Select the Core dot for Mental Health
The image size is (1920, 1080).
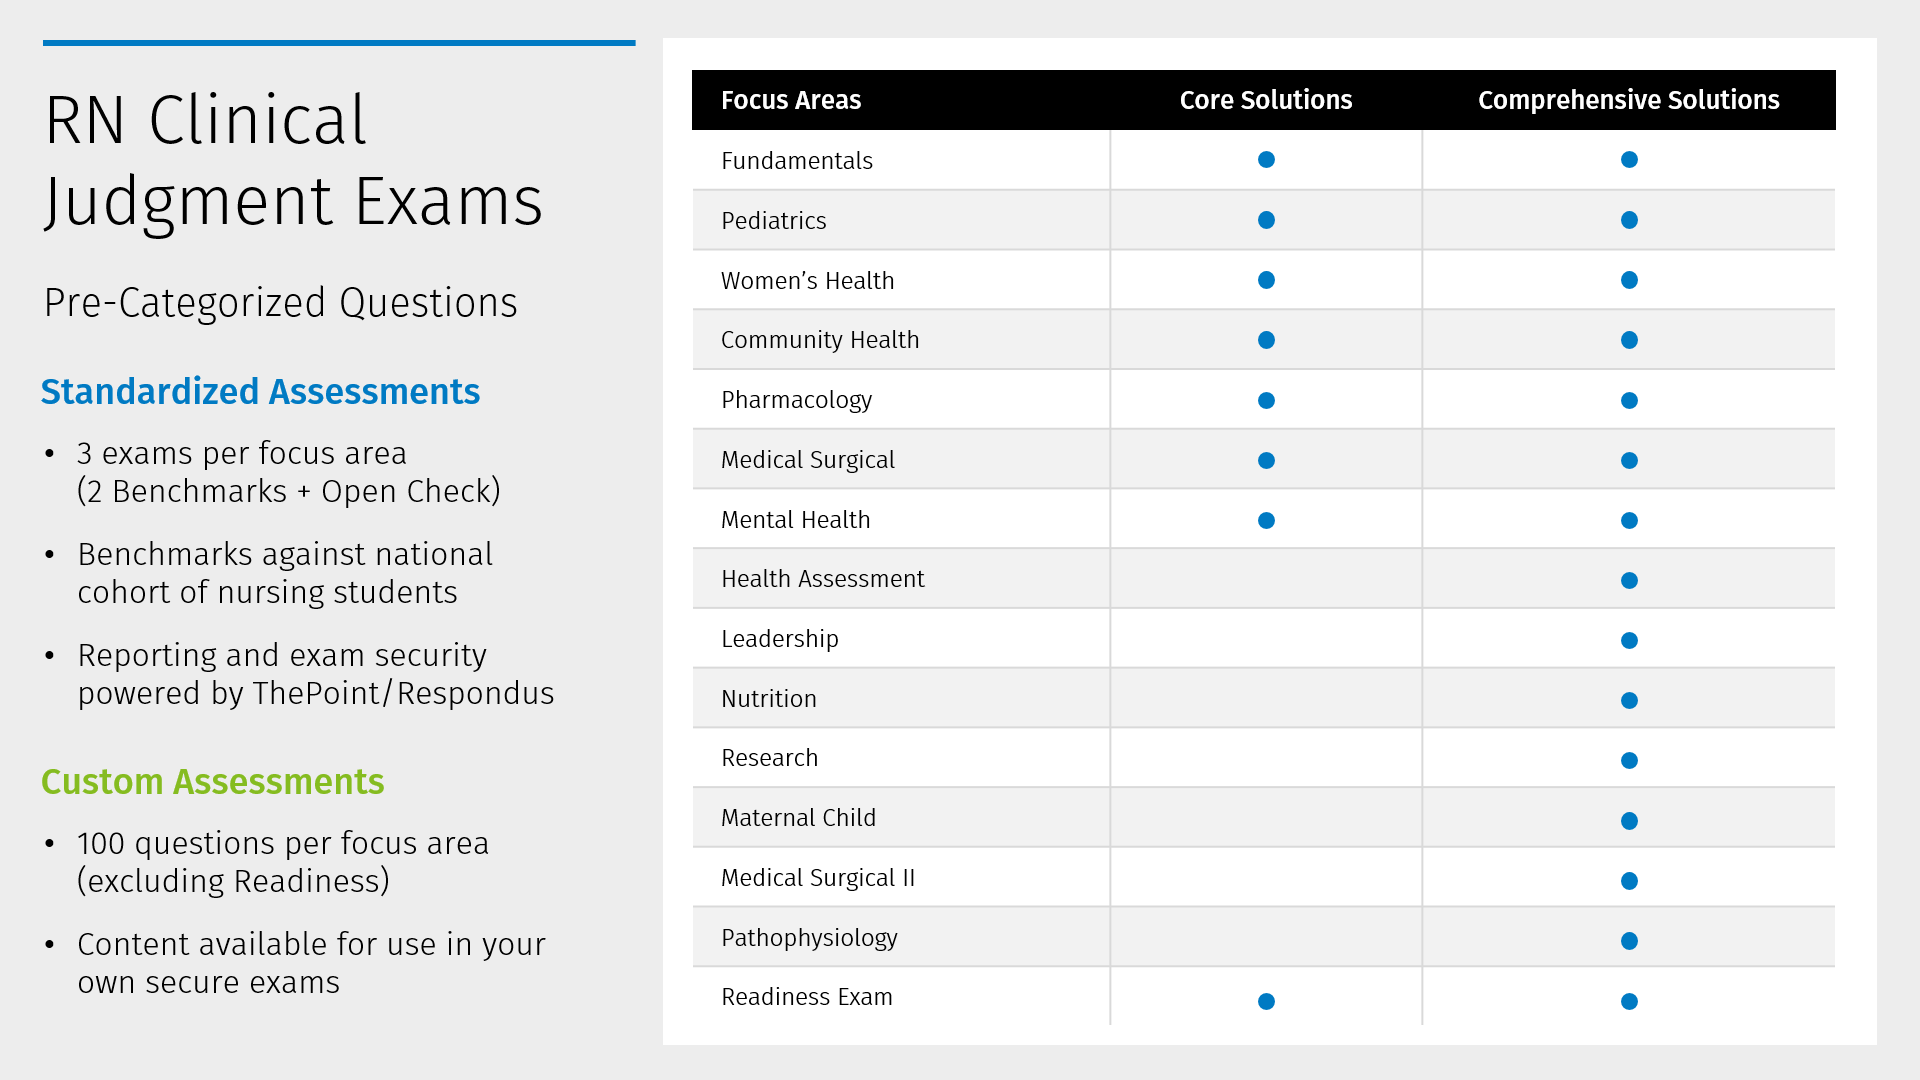click(x=1266, y=520)
